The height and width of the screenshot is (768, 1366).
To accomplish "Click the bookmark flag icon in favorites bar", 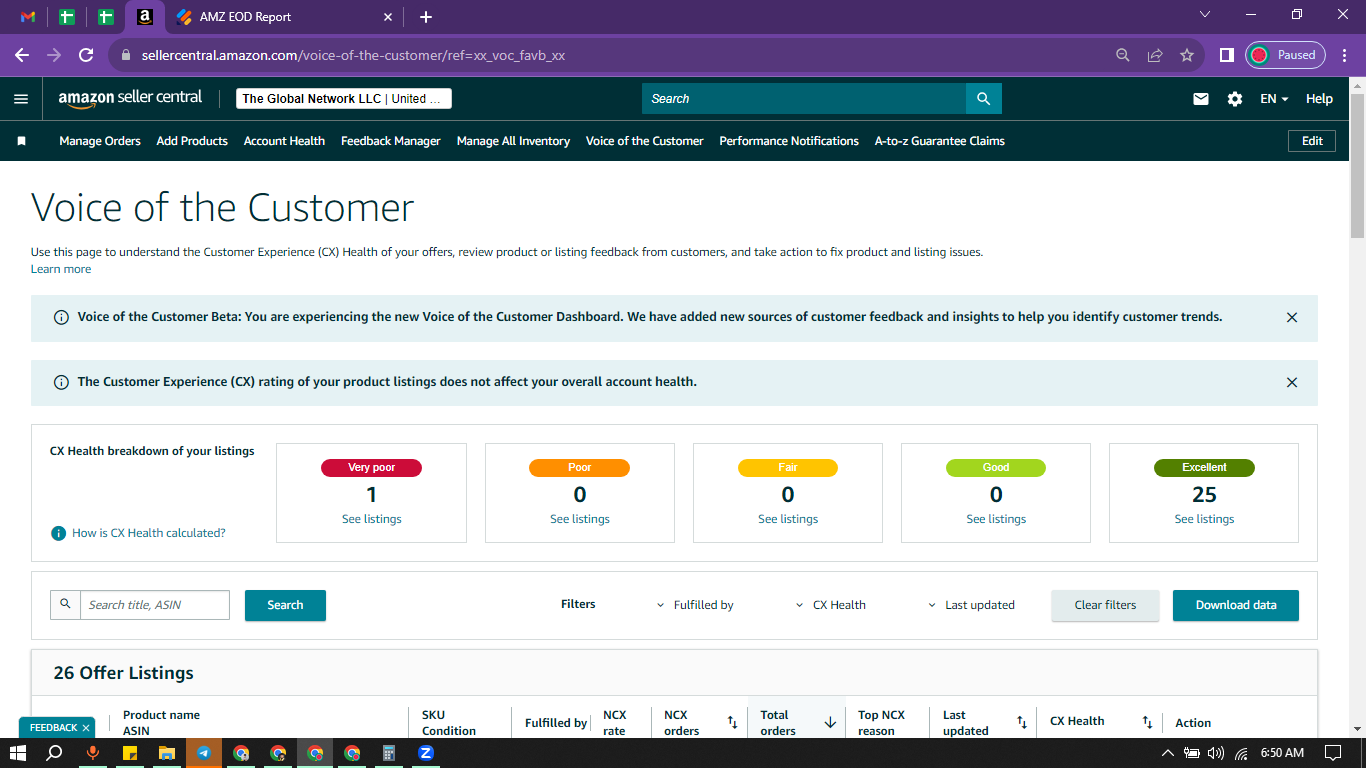I will pyautogui.click(x=21, y=141).
